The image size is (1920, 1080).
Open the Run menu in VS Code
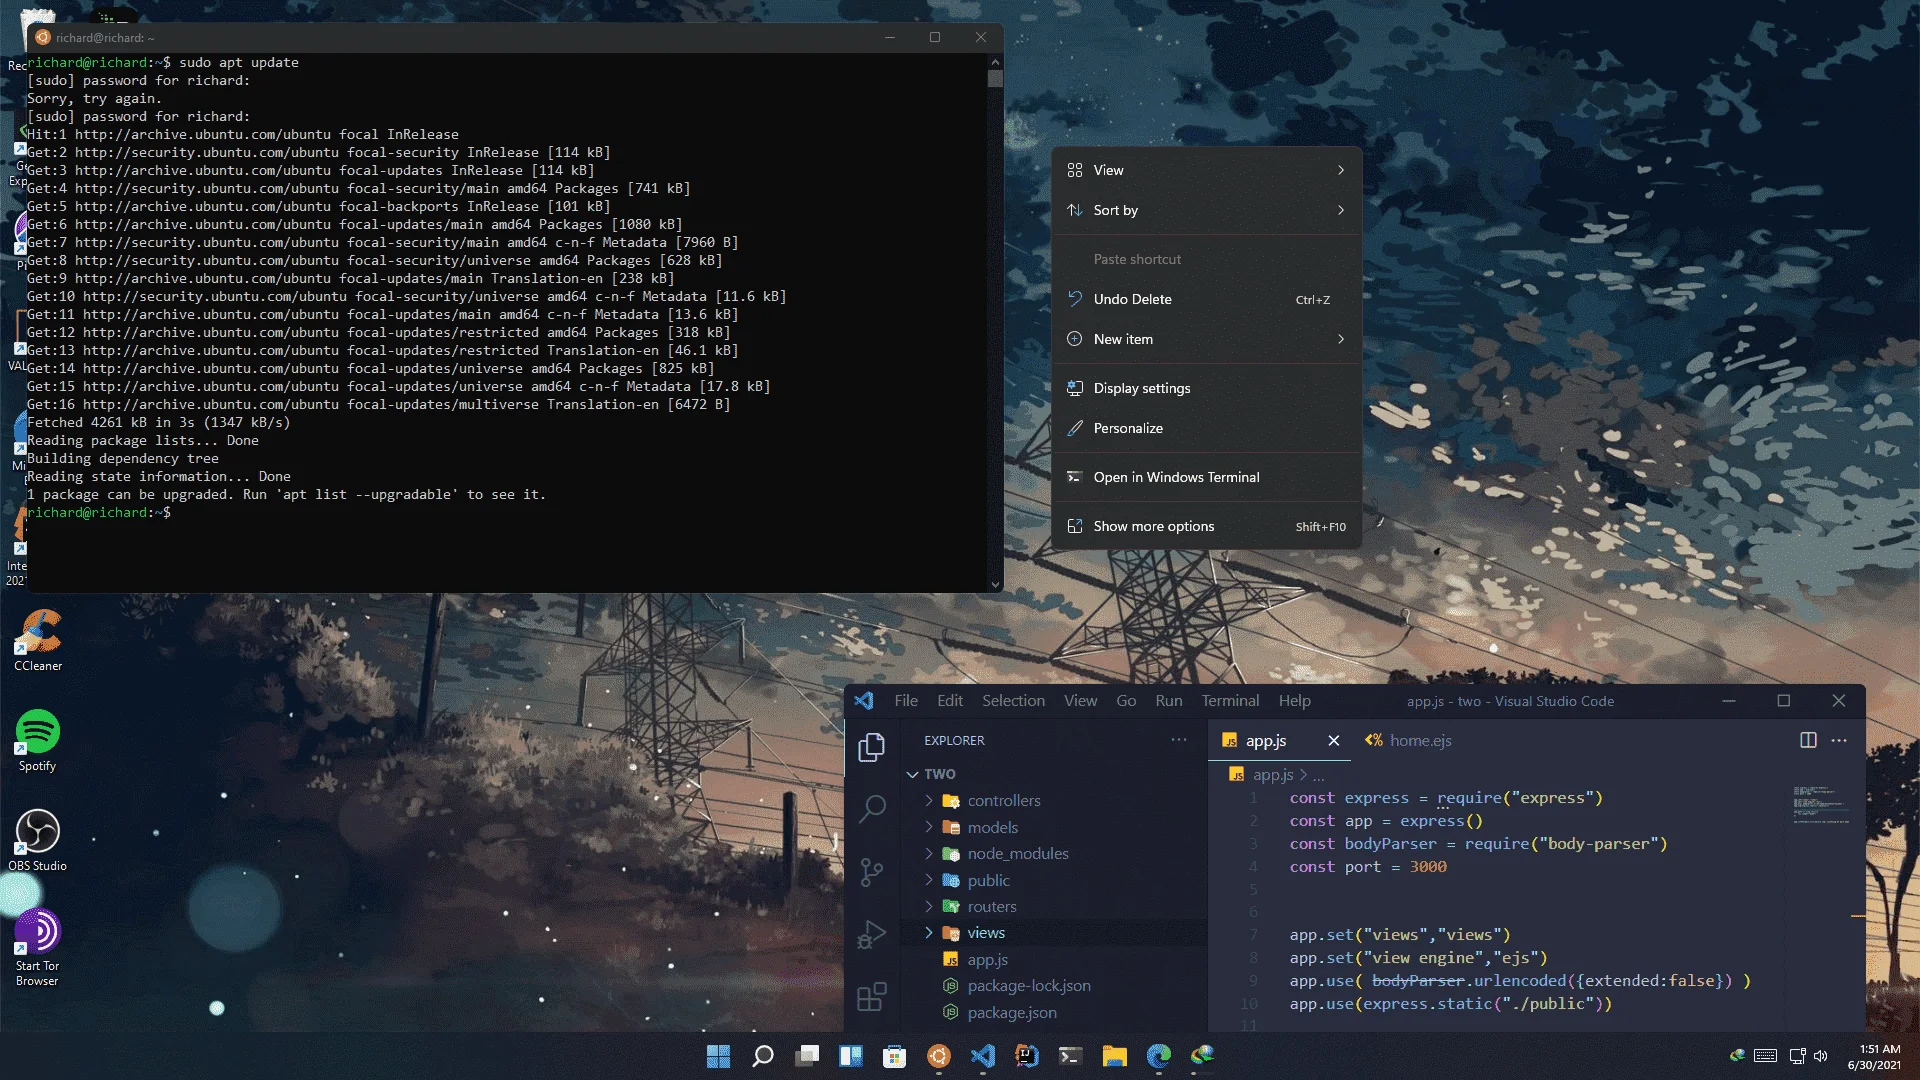[1168, 701]
